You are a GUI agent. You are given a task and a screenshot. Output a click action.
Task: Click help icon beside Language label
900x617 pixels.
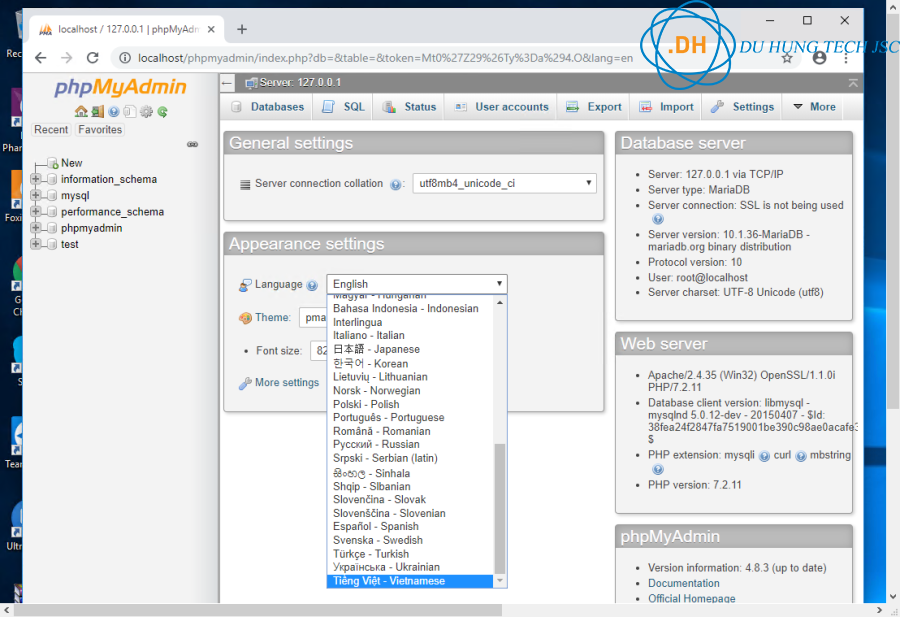click(312, 285)
